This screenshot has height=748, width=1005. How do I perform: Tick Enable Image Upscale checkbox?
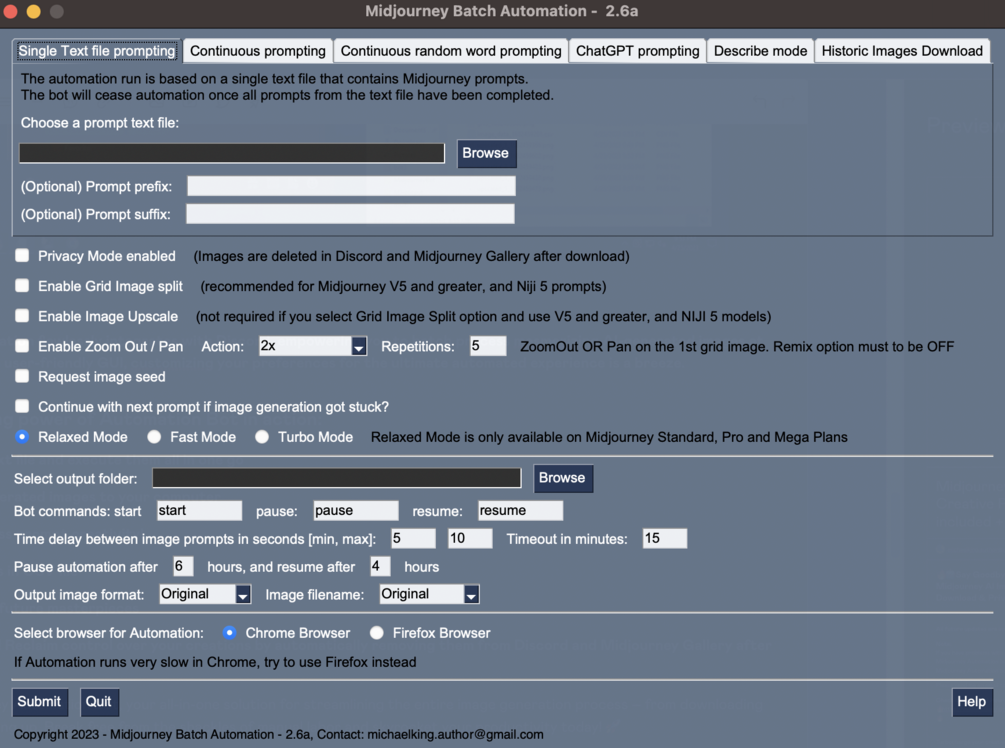[x=22, y=315]
